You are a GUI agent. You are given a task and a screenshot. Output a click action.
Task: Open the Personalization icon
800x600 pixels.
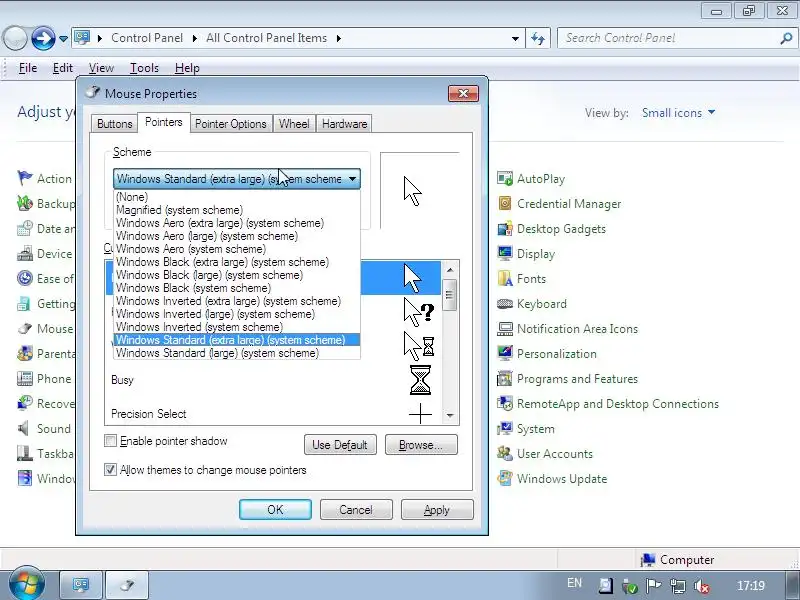click(x=505, y=354)
